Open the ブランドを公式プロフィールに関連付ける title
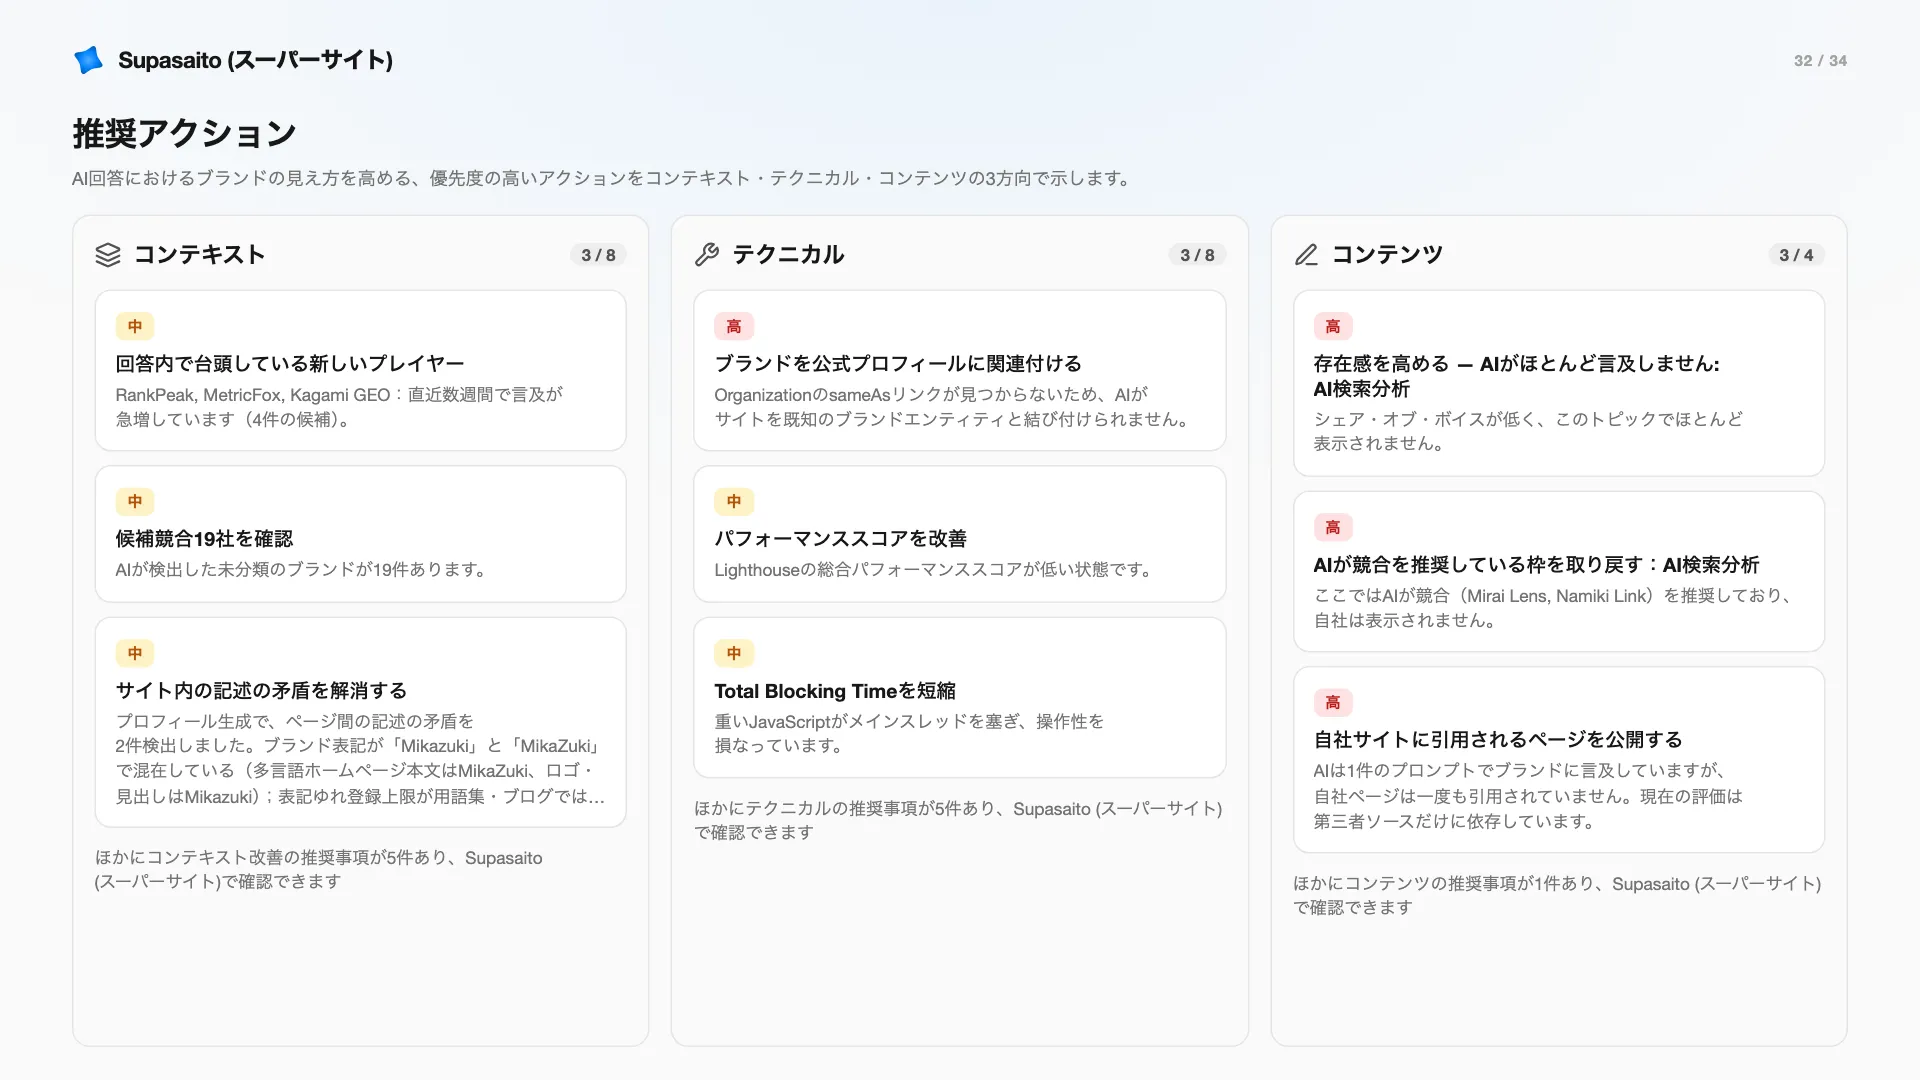The width and height of the screenshot is (1920, 1080). click(898, 363)
